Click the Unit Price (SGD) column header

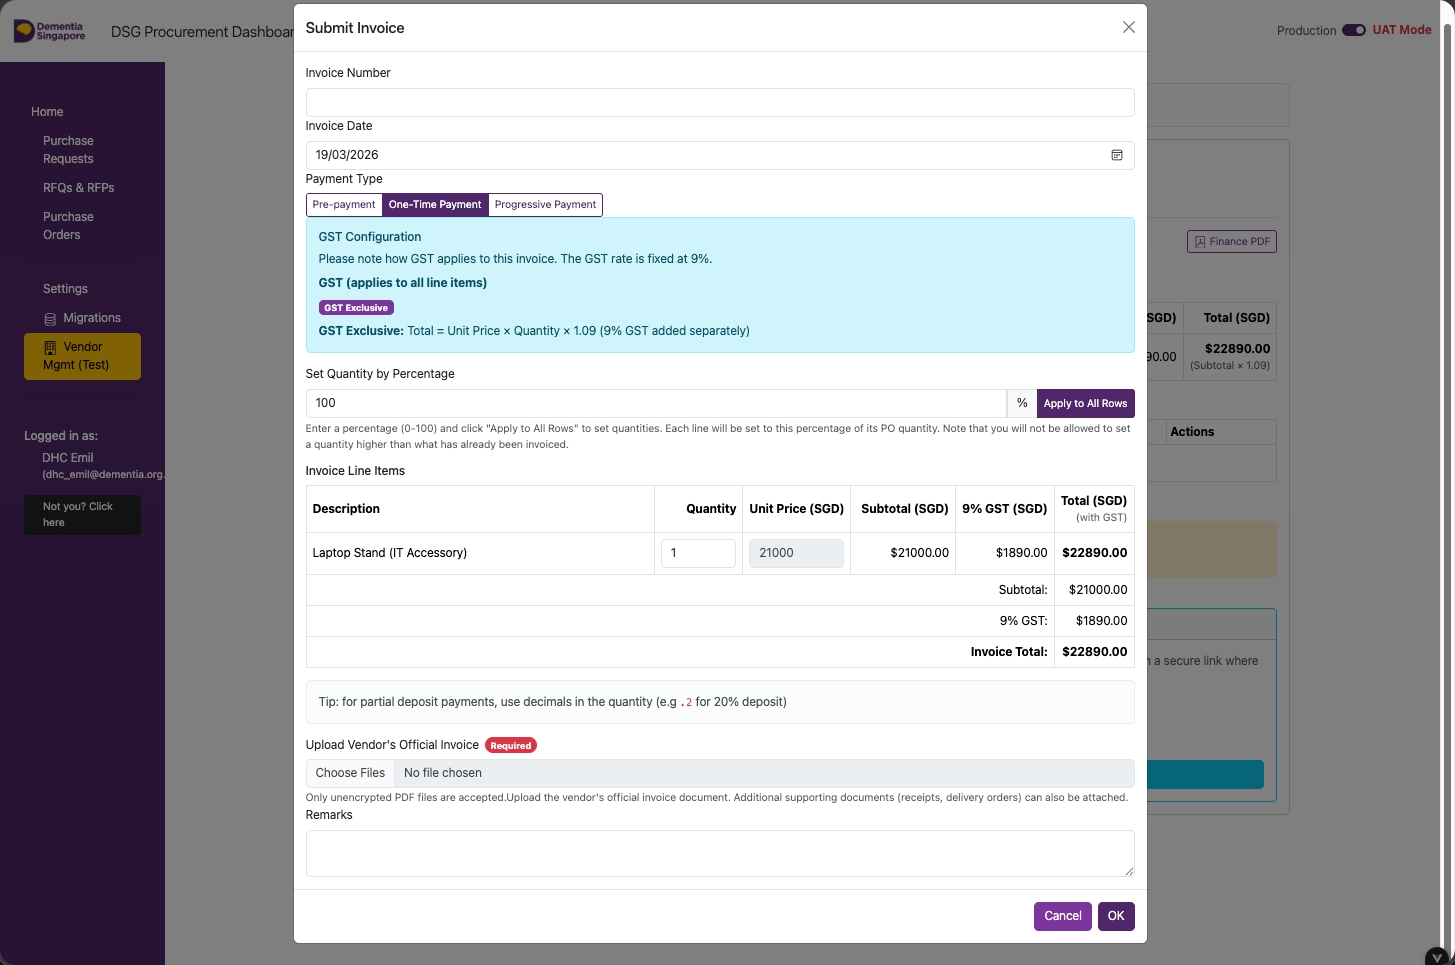click(x=796, y=509)
